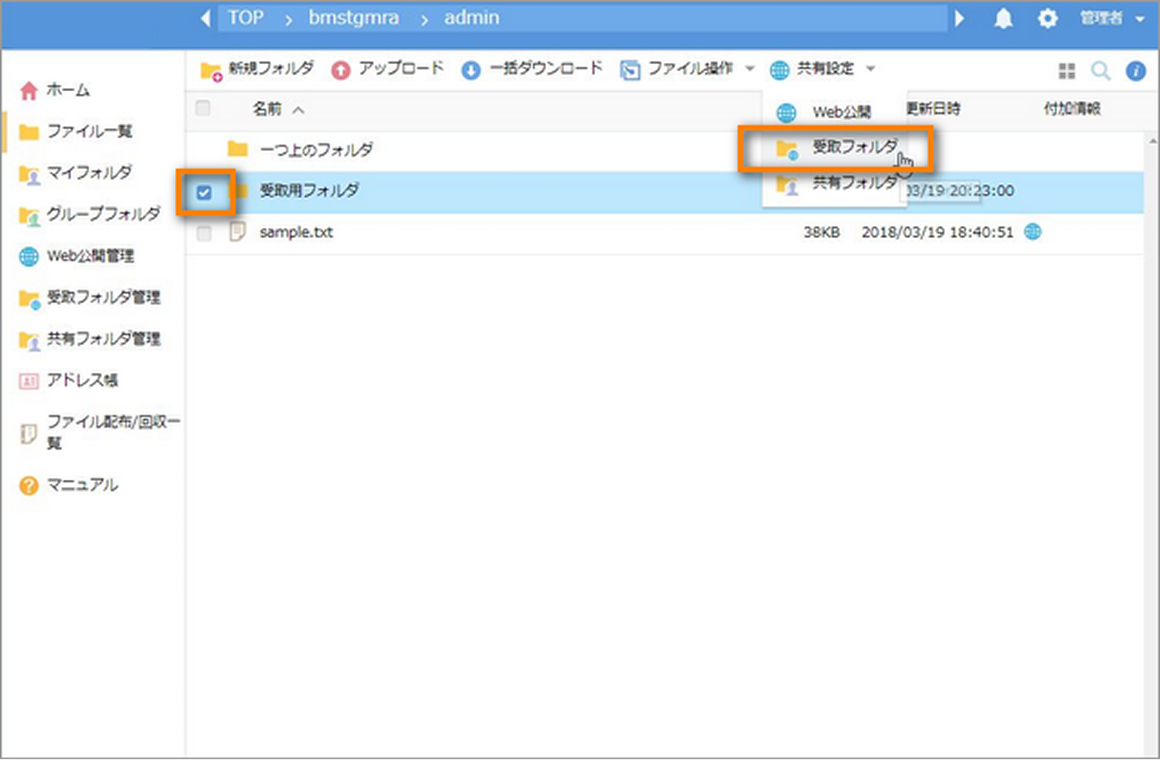Open the notifications bell icon
Screen dimensions: 1160x760
(1004, 18)
